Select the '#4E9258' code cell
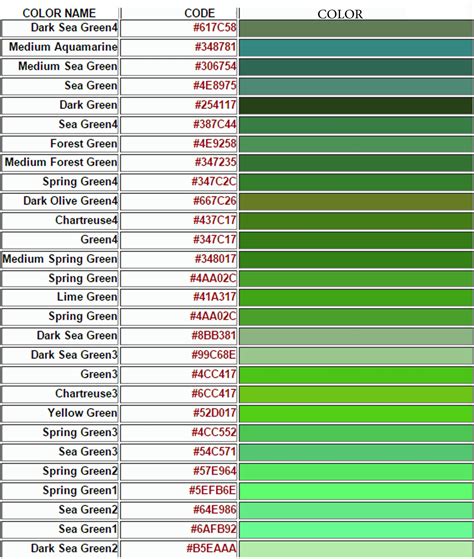The height and width of the screenshot is (559, 474). point(179,144)
